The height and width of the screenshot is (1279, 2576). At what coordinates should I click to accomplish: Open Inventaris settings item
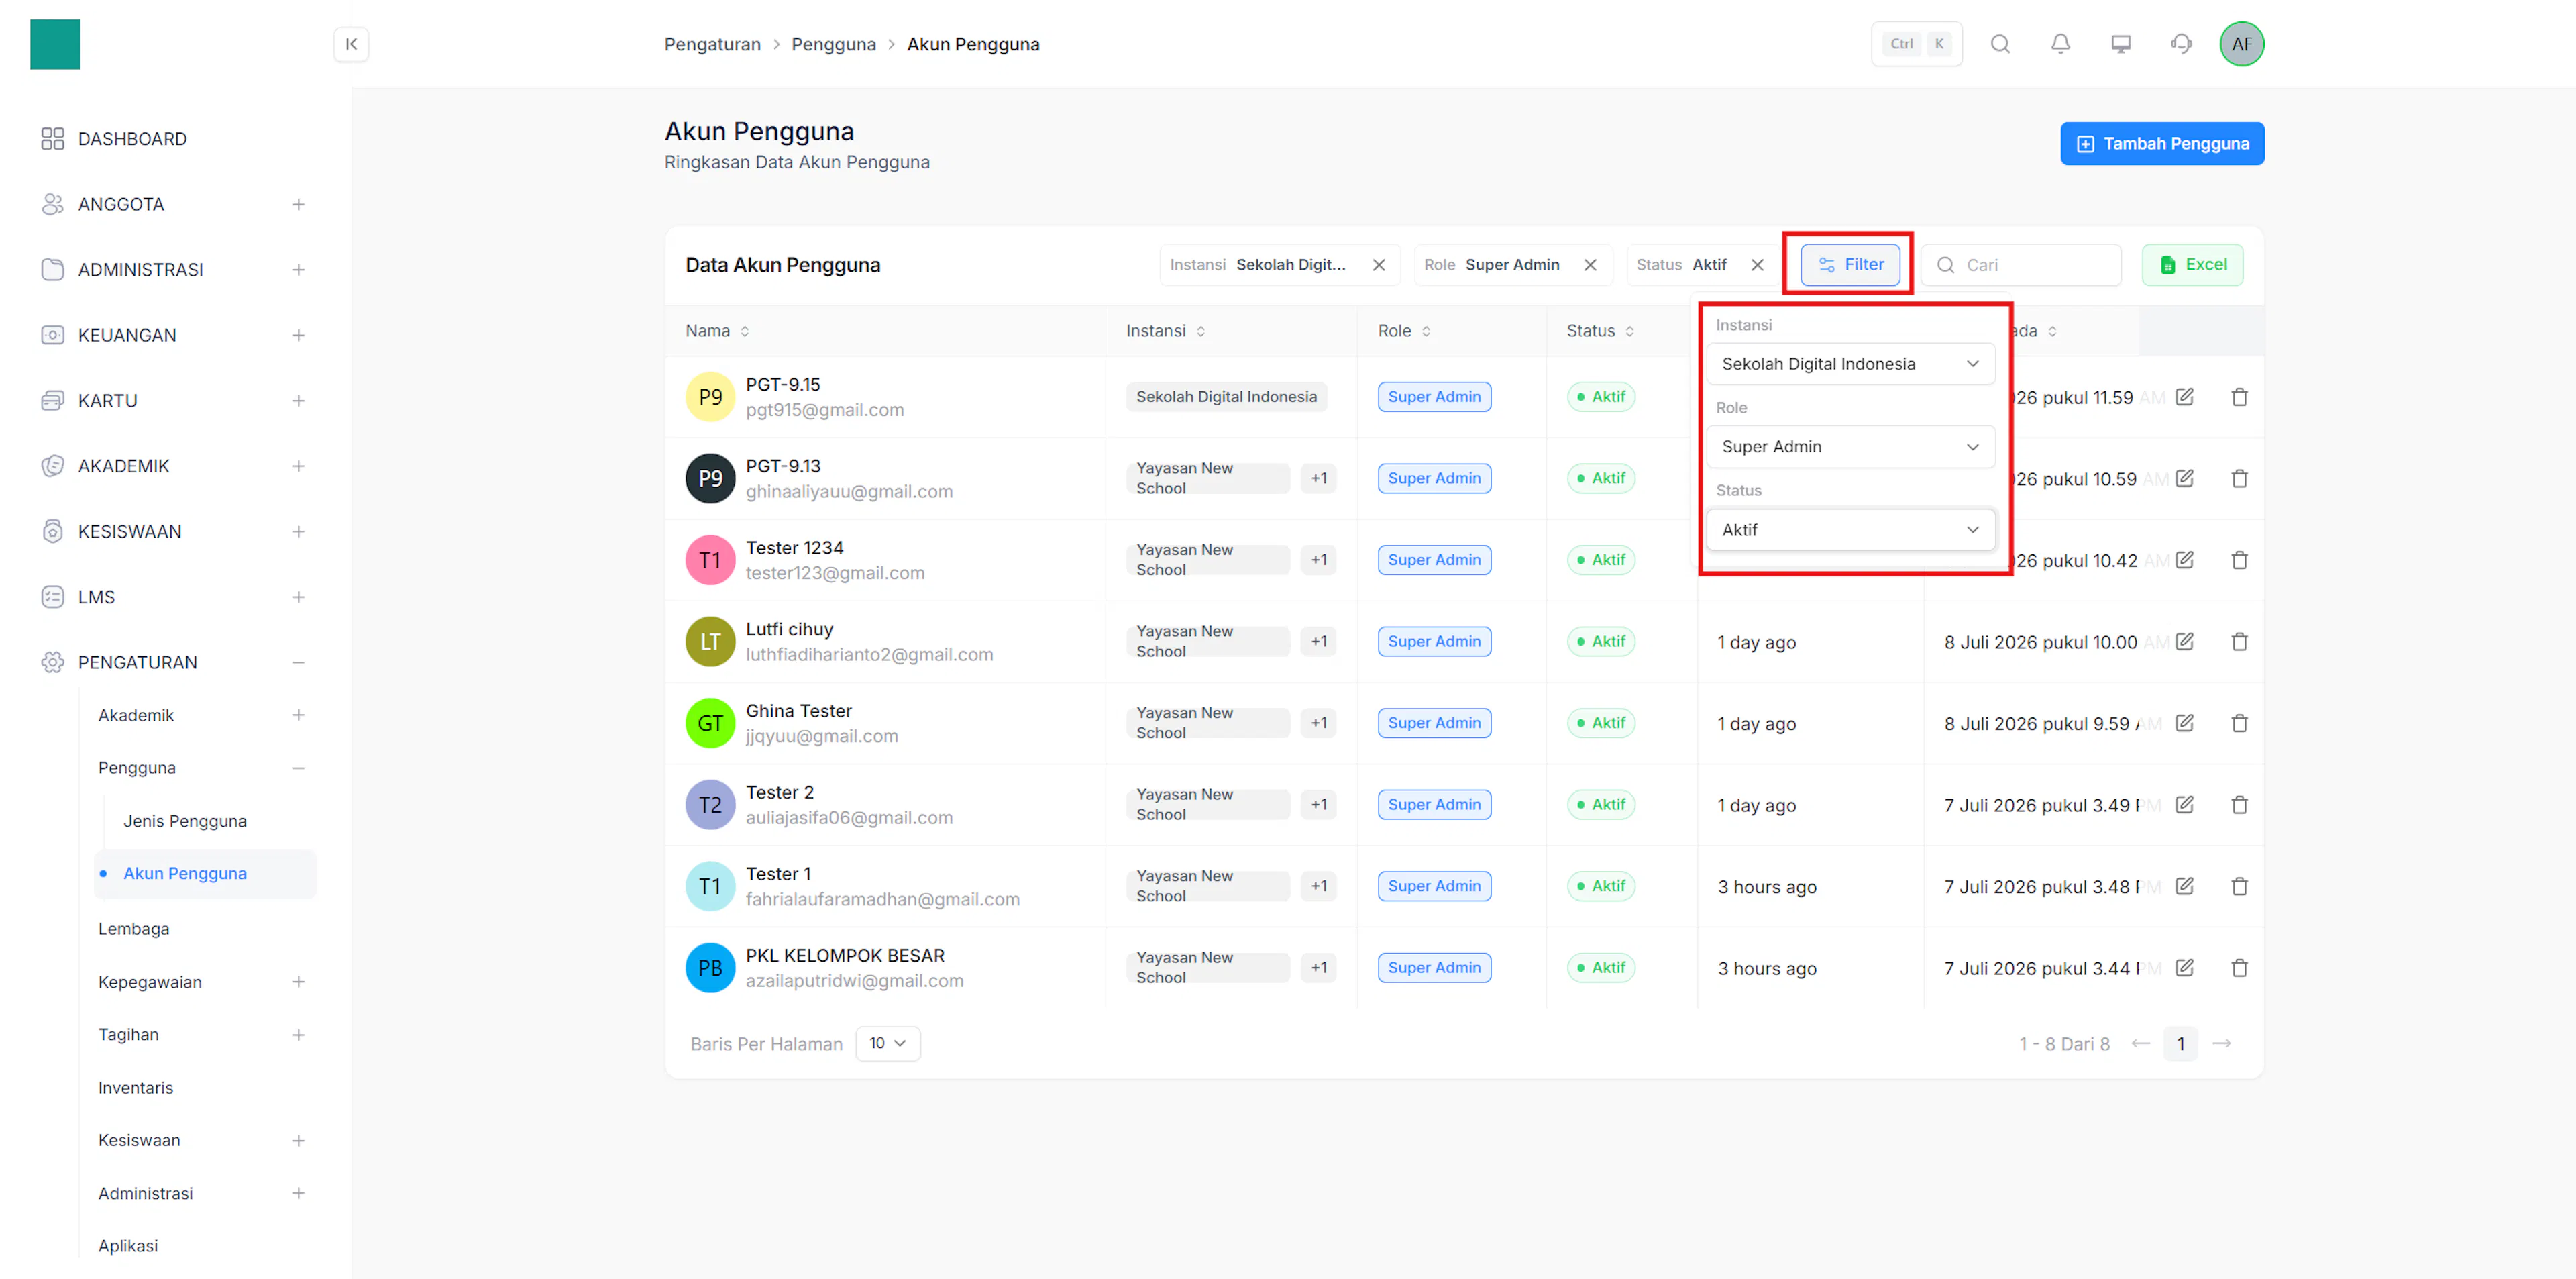tap(135, 1088)
